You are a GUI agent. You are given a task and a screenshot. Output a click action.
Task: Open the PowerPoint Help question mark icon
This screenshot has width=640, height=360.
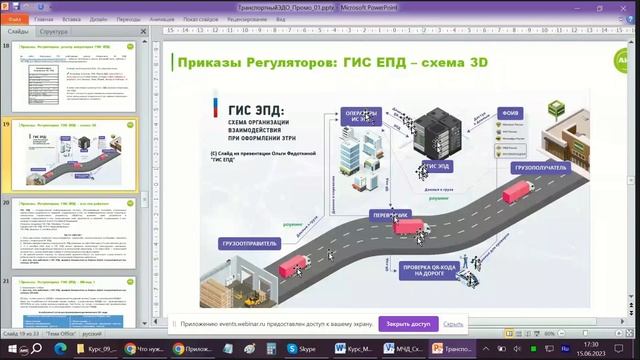(x=631, y=19)
